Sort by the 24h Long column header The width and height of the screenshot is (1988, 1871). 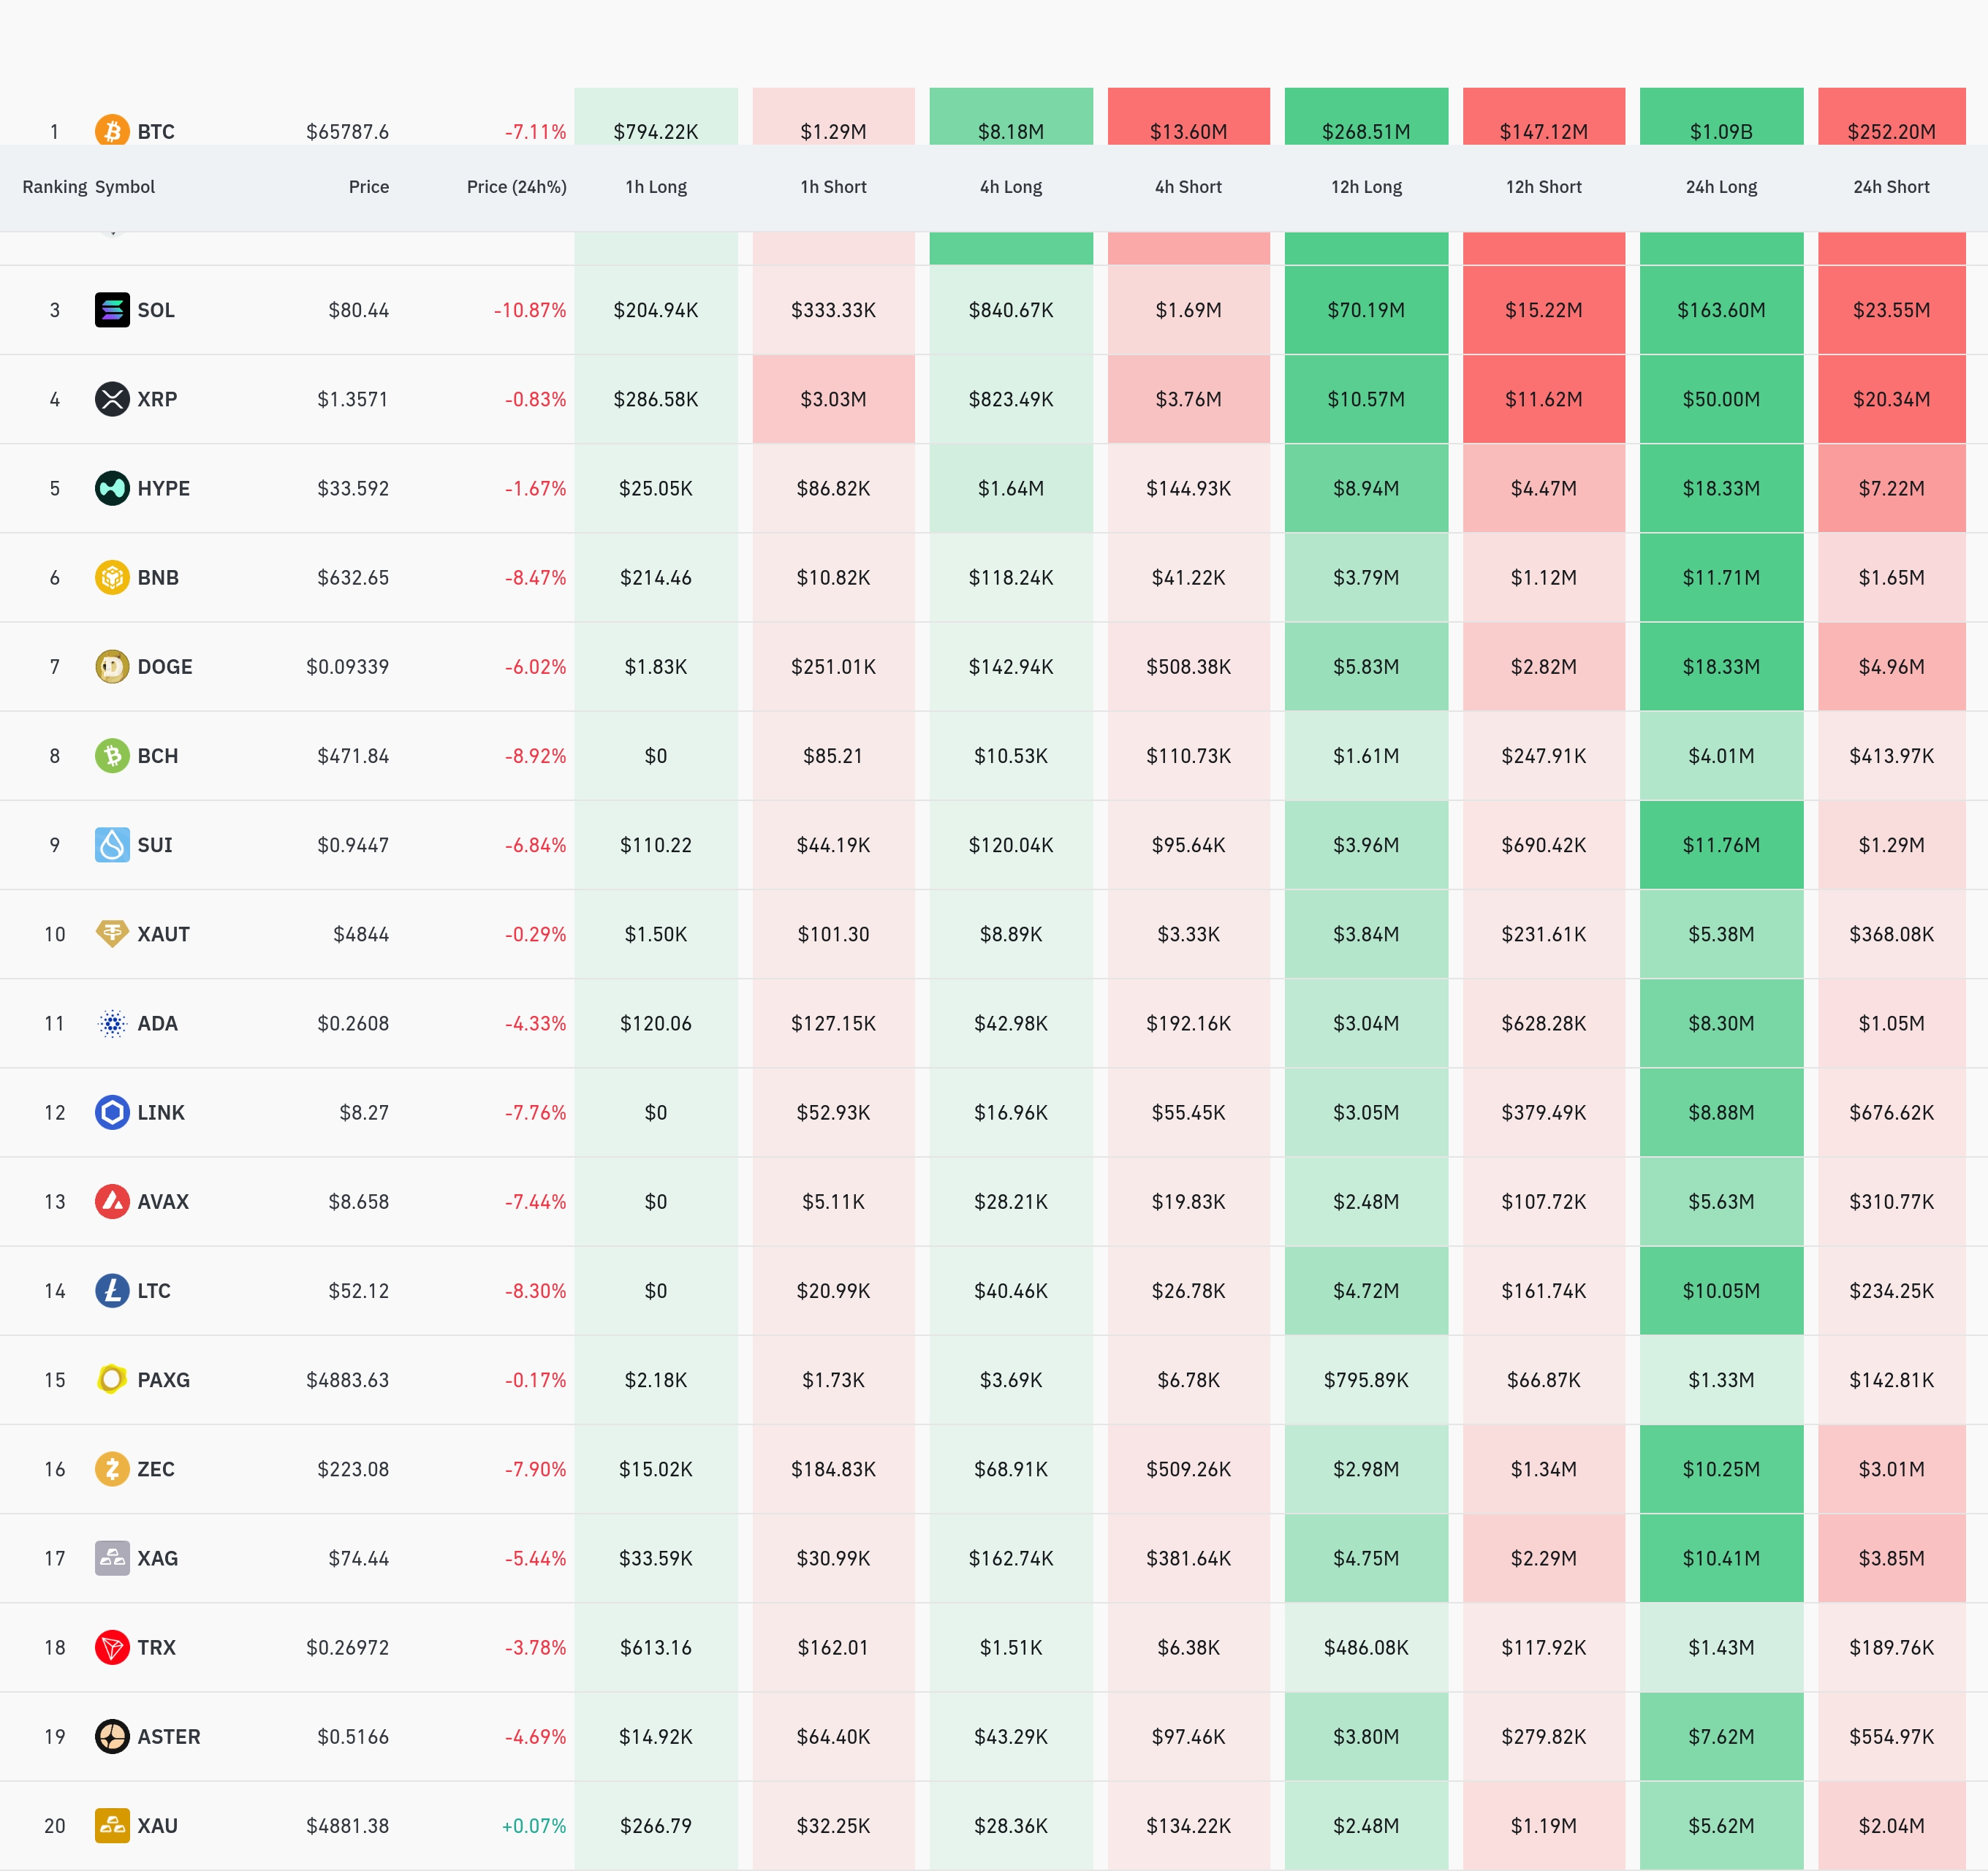[x=1720, y=187]
